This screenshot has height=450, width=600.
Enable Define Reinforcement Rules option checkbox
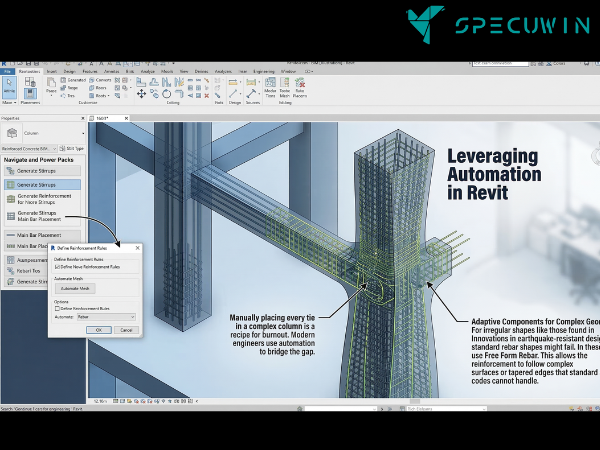tap(56, 308)
